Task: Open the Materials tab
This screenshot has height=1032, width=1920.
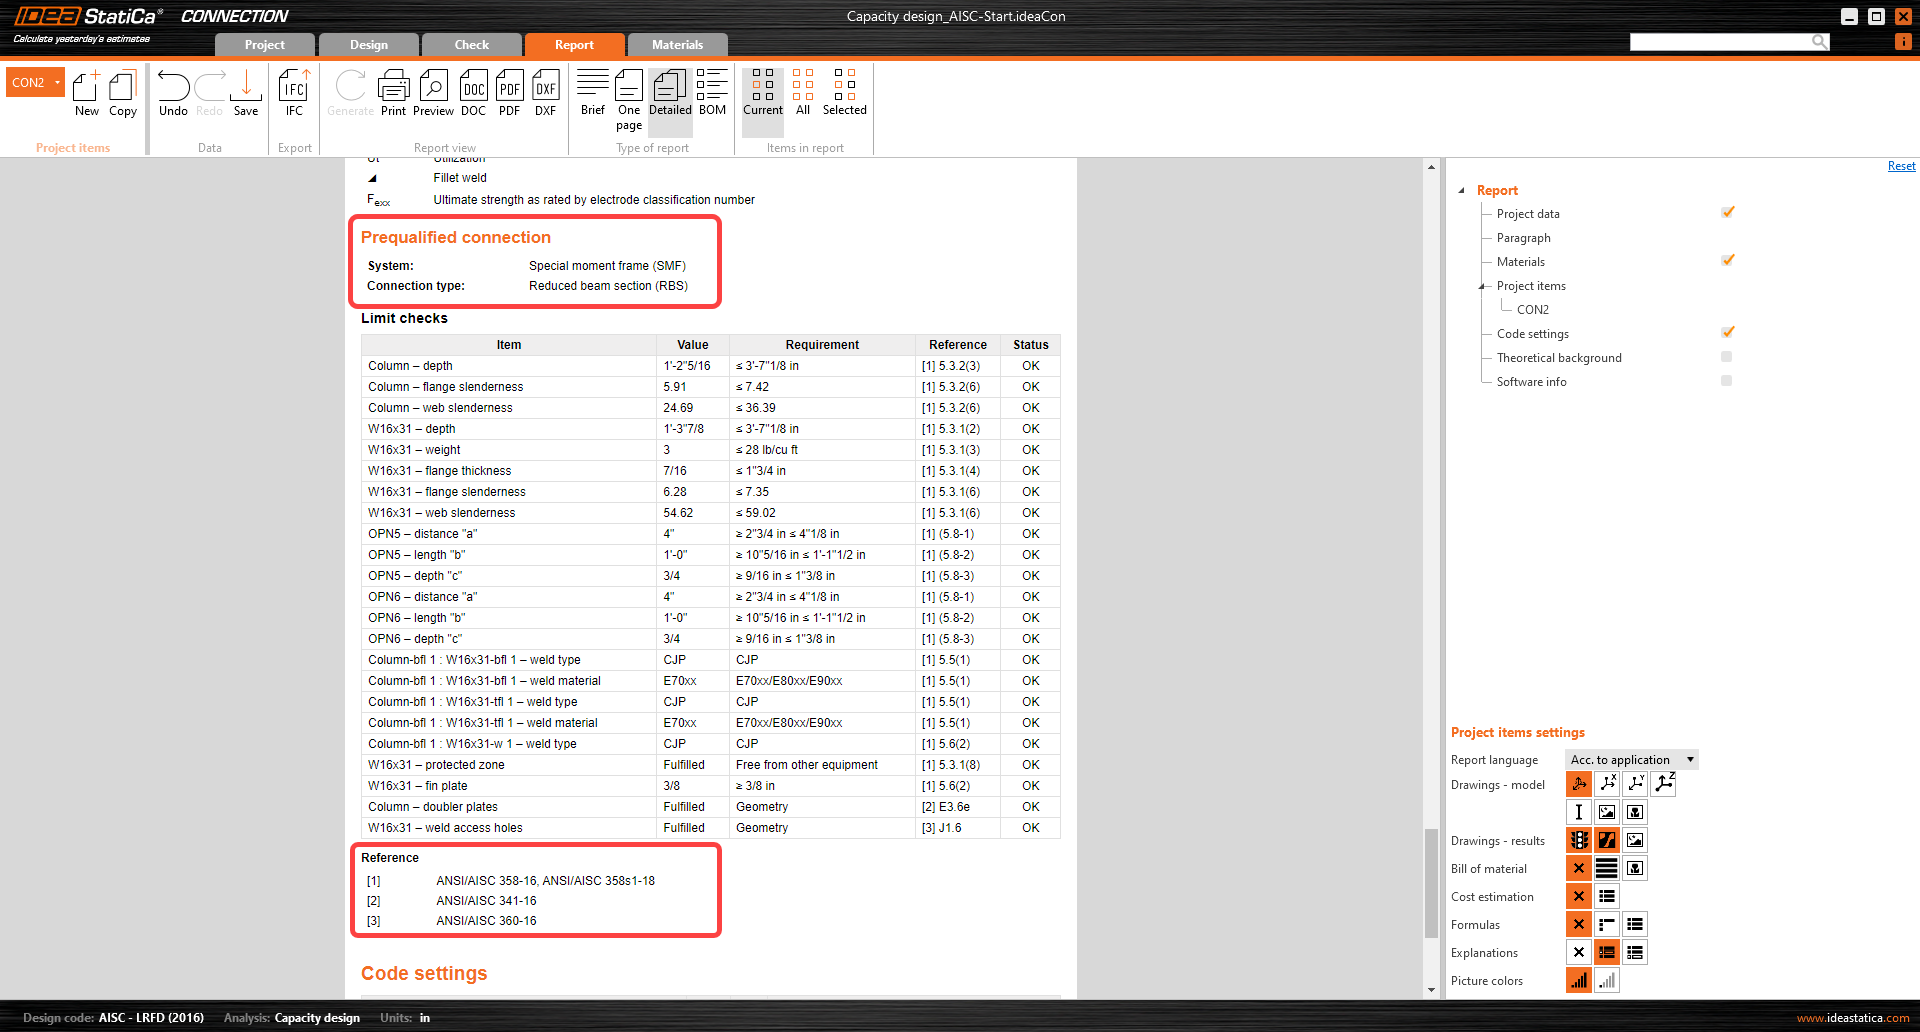Action: 677,45
